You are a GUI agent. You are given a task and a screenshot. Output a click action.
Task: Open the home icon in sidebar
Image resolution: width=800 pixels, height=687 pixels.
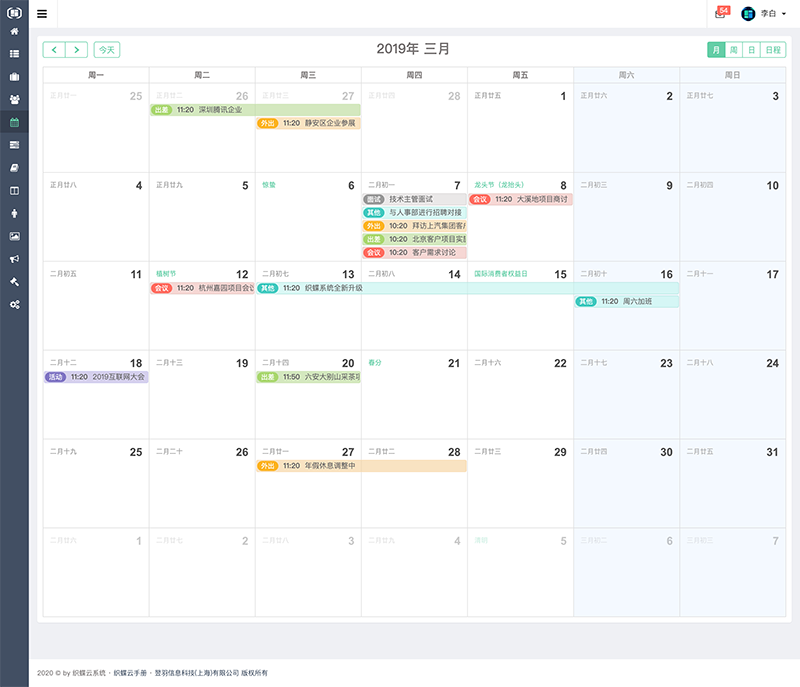[14, 31]
